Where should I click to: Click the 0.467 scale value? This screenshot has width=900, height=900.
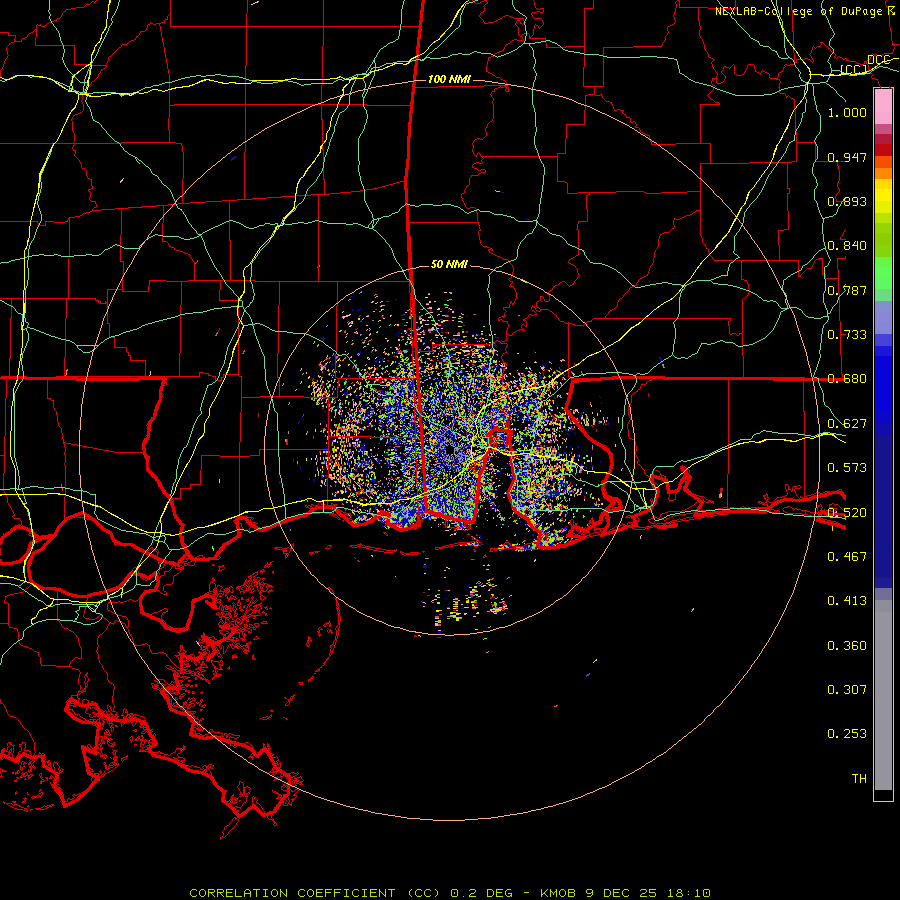pyautogui.click(x=847, y=556)
